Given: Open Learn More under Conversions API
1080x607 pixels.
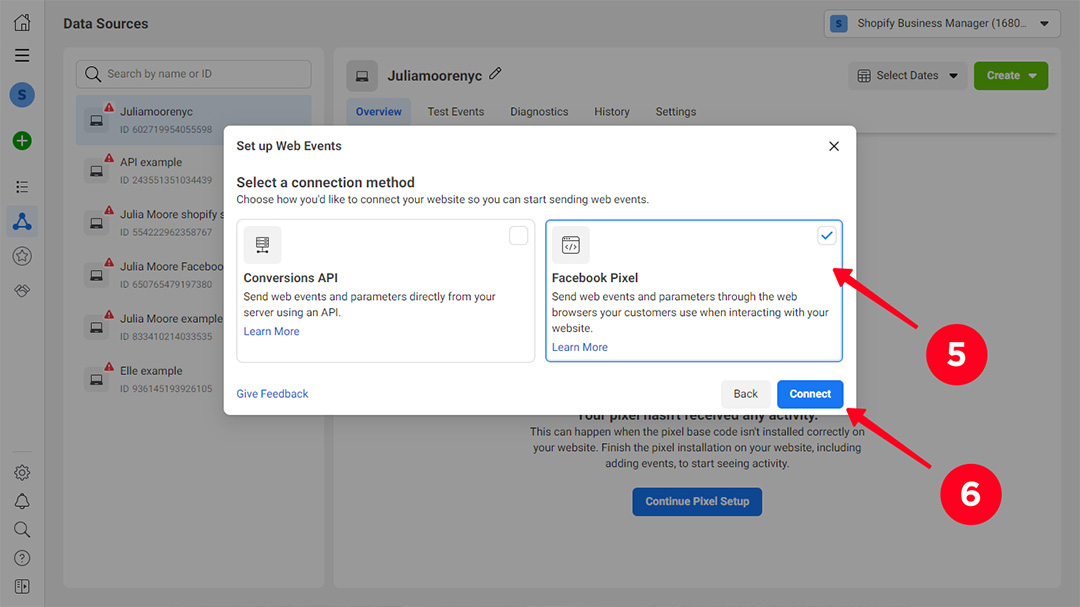Looking at the screenshot, I should pos(271,331).
